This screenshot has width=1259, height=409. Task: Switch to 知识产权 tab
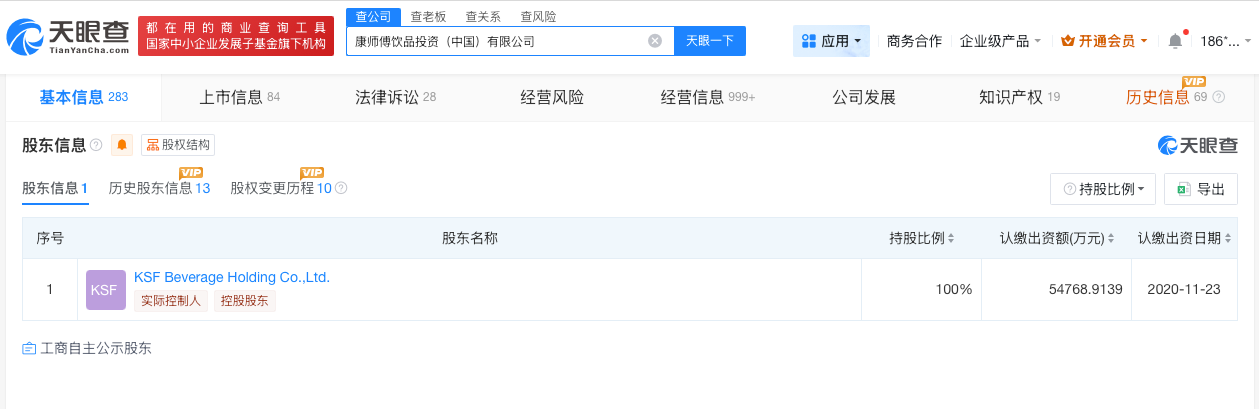click(x=1020, y=97)
